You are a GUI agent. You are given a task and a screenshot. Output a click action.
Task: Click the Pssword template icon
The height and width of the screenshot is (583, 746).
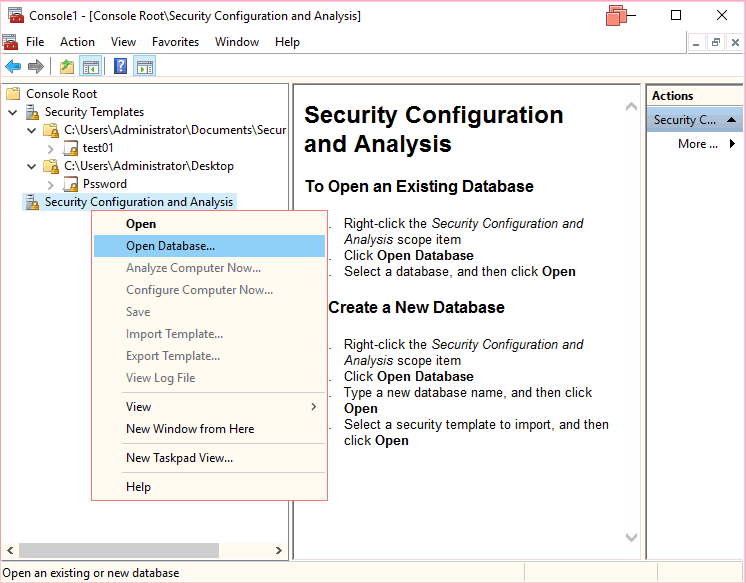point(70,184)
